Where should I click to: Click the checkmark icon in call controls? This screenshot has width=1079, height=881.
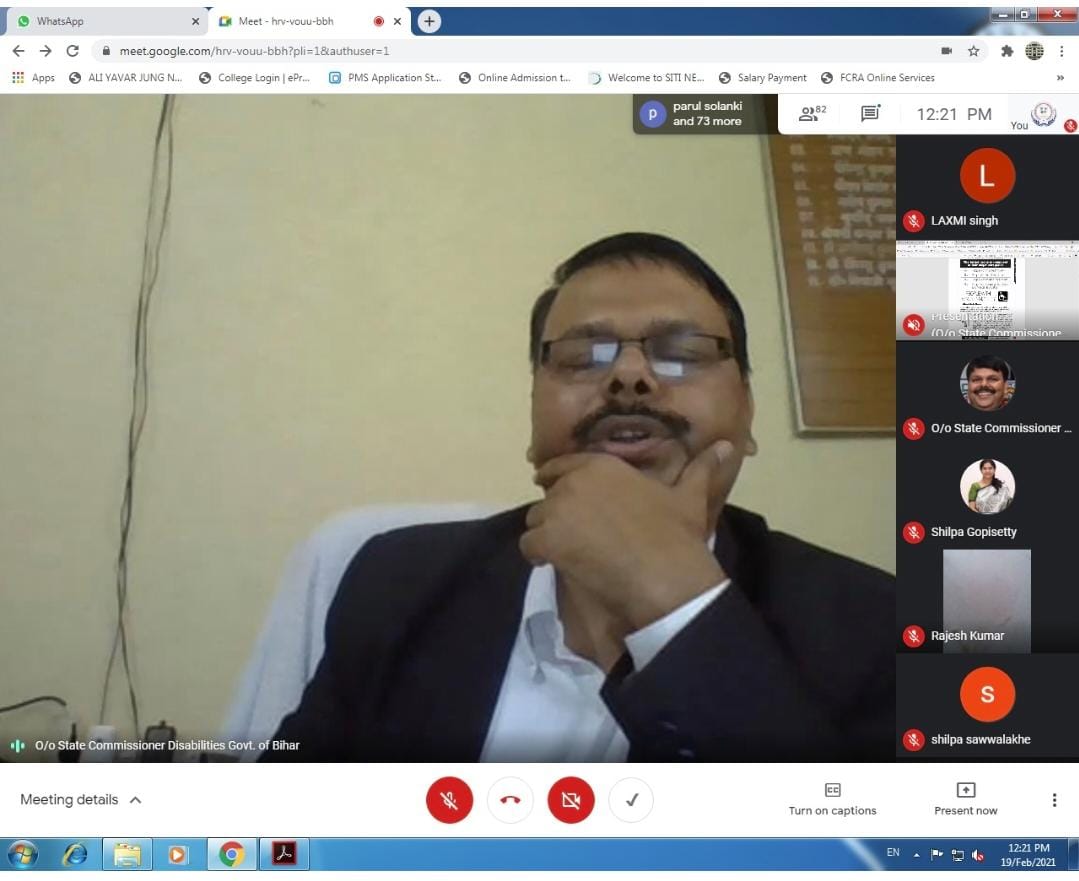[631, 800]
